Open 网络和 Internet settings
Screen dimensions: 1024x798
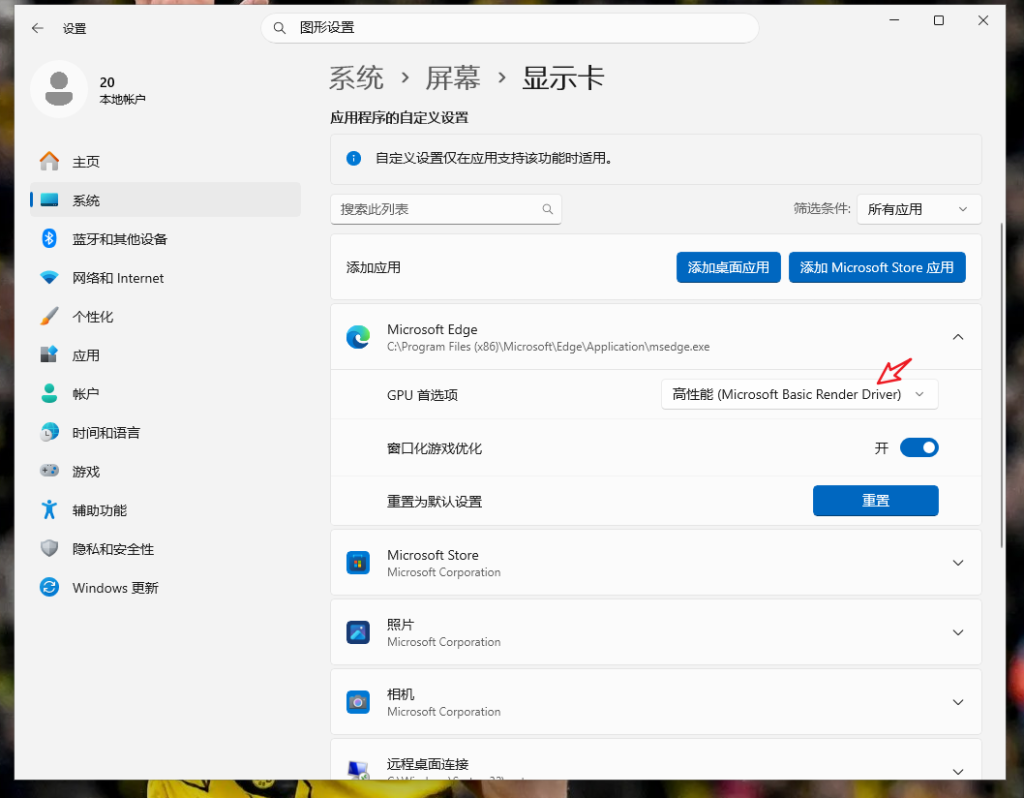(x=165, y=278)
